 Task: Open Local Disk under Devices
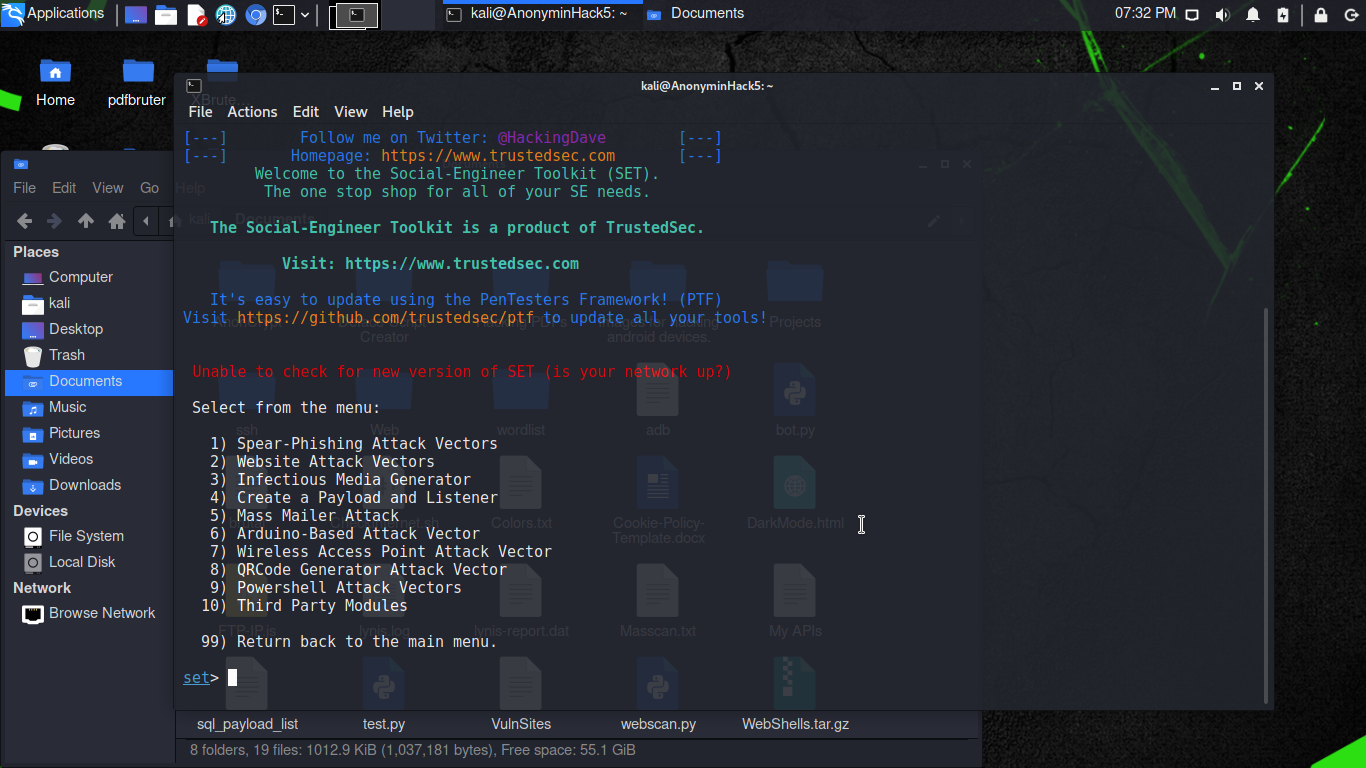point(89,562)
